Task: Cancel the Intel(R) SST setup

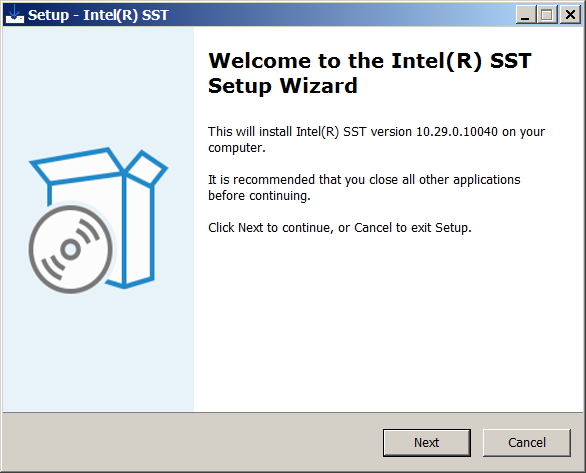Action: (x=527, y=442)
